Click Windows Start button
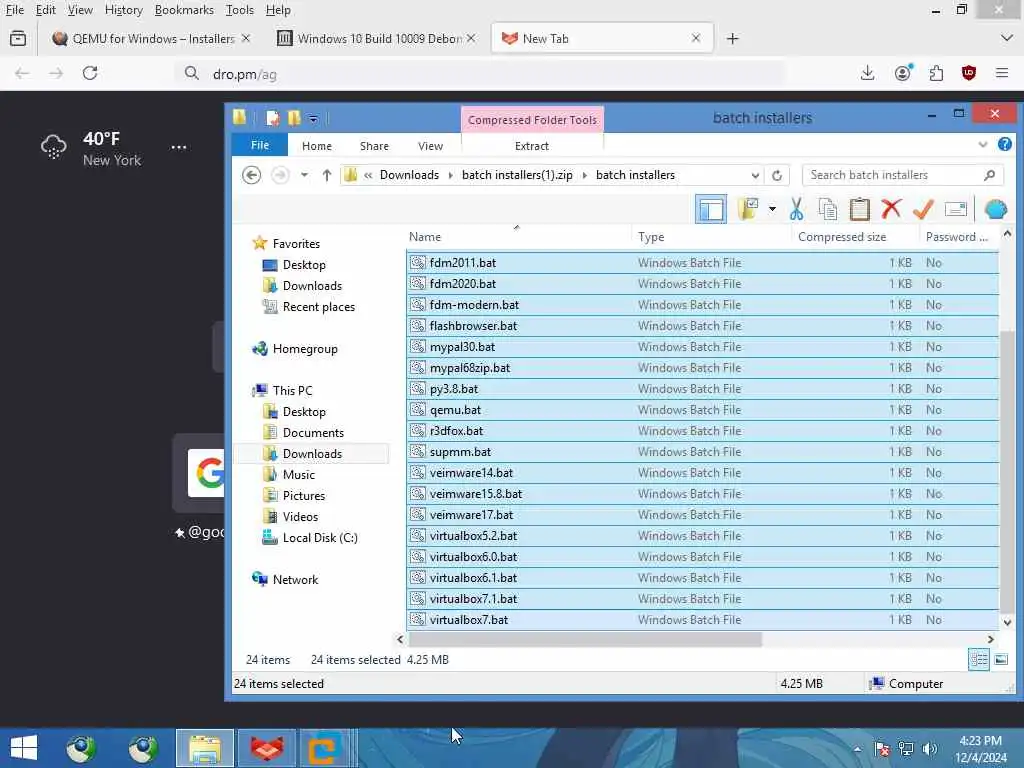Image resolution: width=1024 pixels, height=768 pixels. coord(24,748)
